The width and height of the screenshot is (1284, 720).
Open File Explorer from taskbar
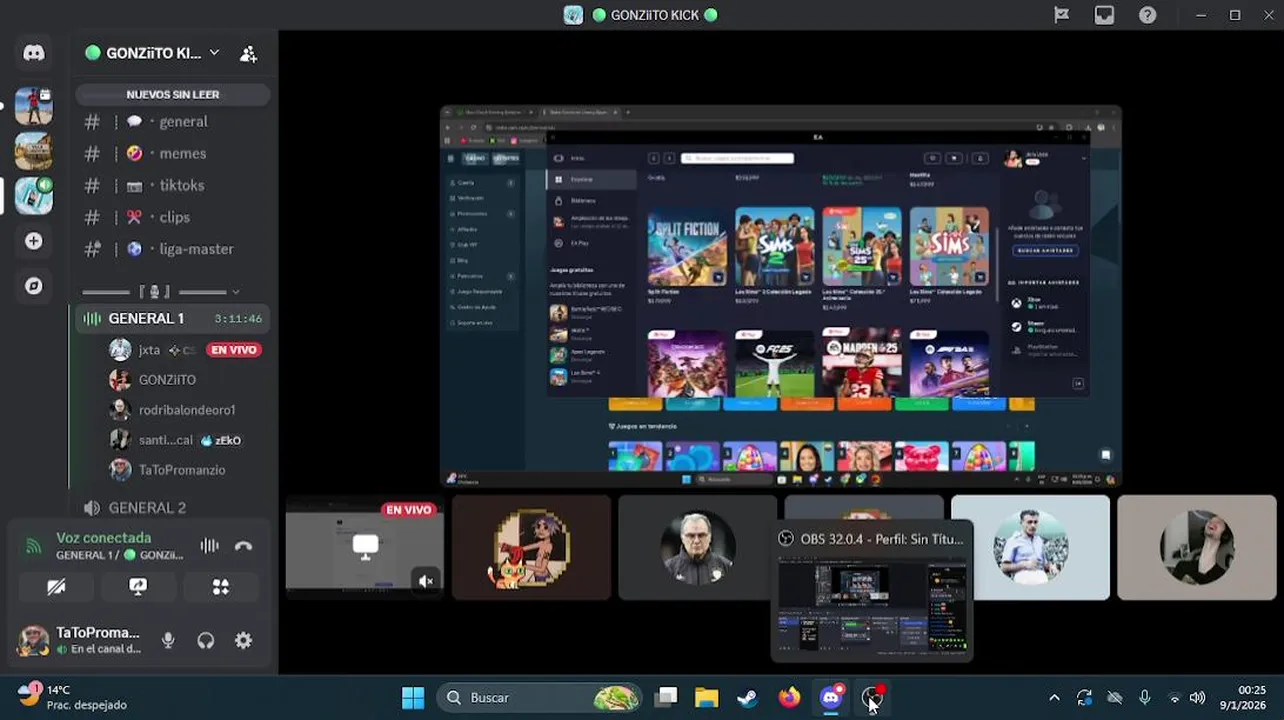pyautogui.click(x=707, y=698)
